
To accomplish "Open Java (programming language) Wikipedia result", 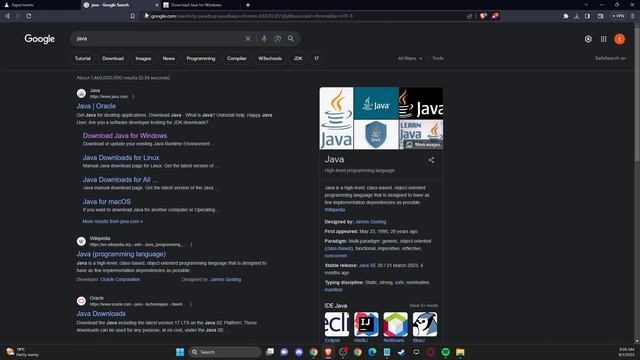I will (x=121, y=254).
